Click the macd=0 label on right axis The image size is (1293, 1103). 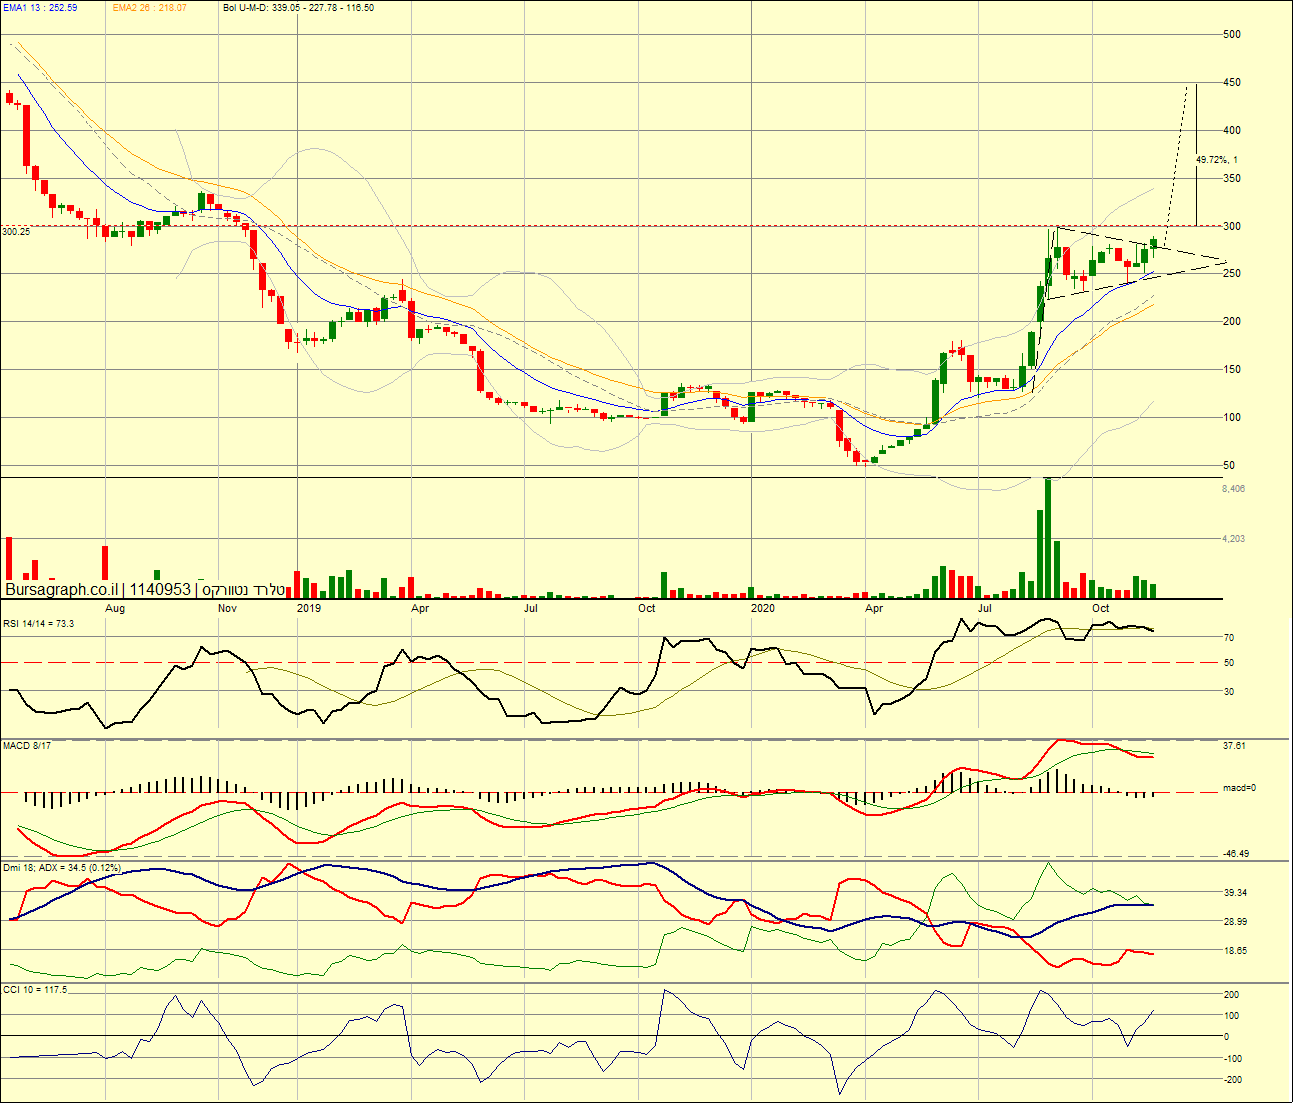(x=1239, y=788)
